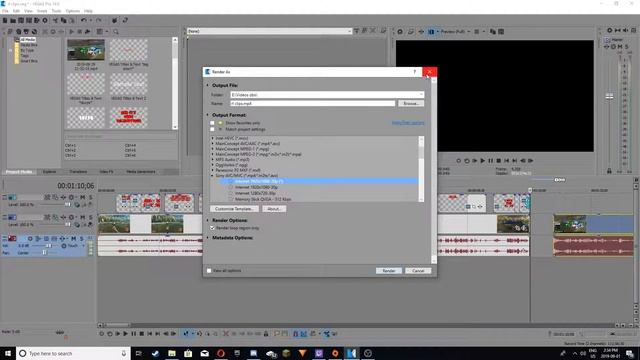This screenshot has height=360, width=640.
Task: Start playback with timeline Play button
Action: tap(125, 334)
